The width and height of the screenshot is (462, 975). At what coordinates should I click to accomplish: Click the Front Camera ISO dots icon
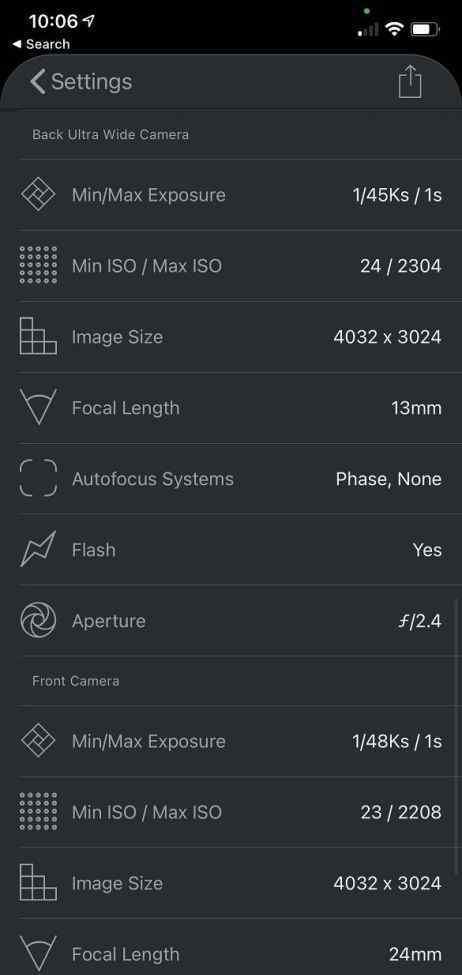[x=38, y=812]
